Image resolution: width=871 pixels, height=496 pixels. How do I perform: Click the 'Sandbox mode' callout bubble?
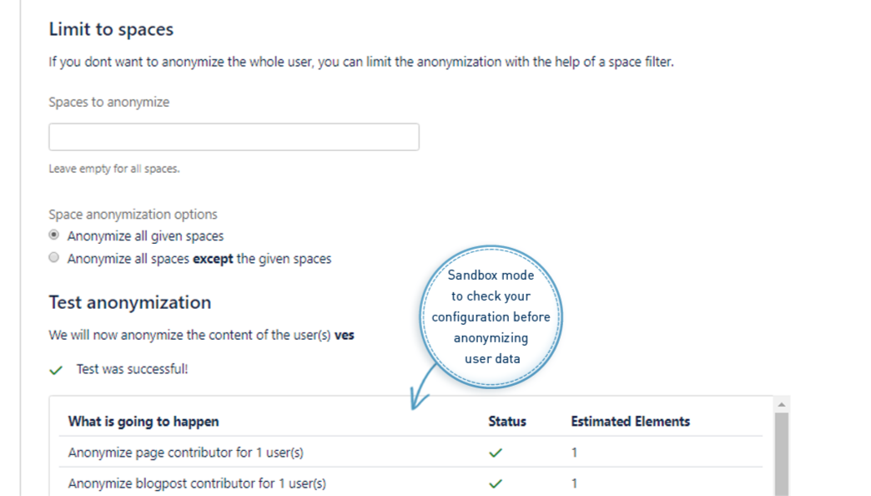(491, 316)
